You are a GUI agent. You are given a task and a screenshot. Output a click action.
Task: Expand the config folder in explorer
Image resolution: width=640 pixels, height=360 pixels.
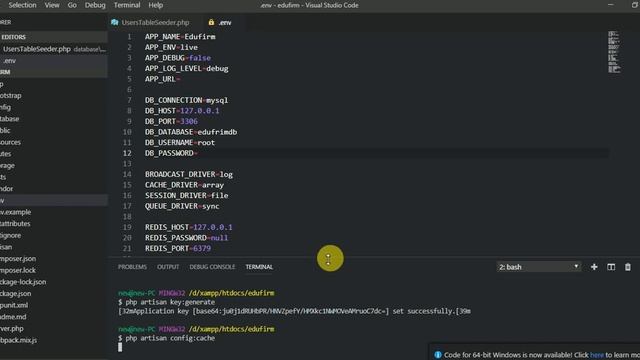(6, 107)
